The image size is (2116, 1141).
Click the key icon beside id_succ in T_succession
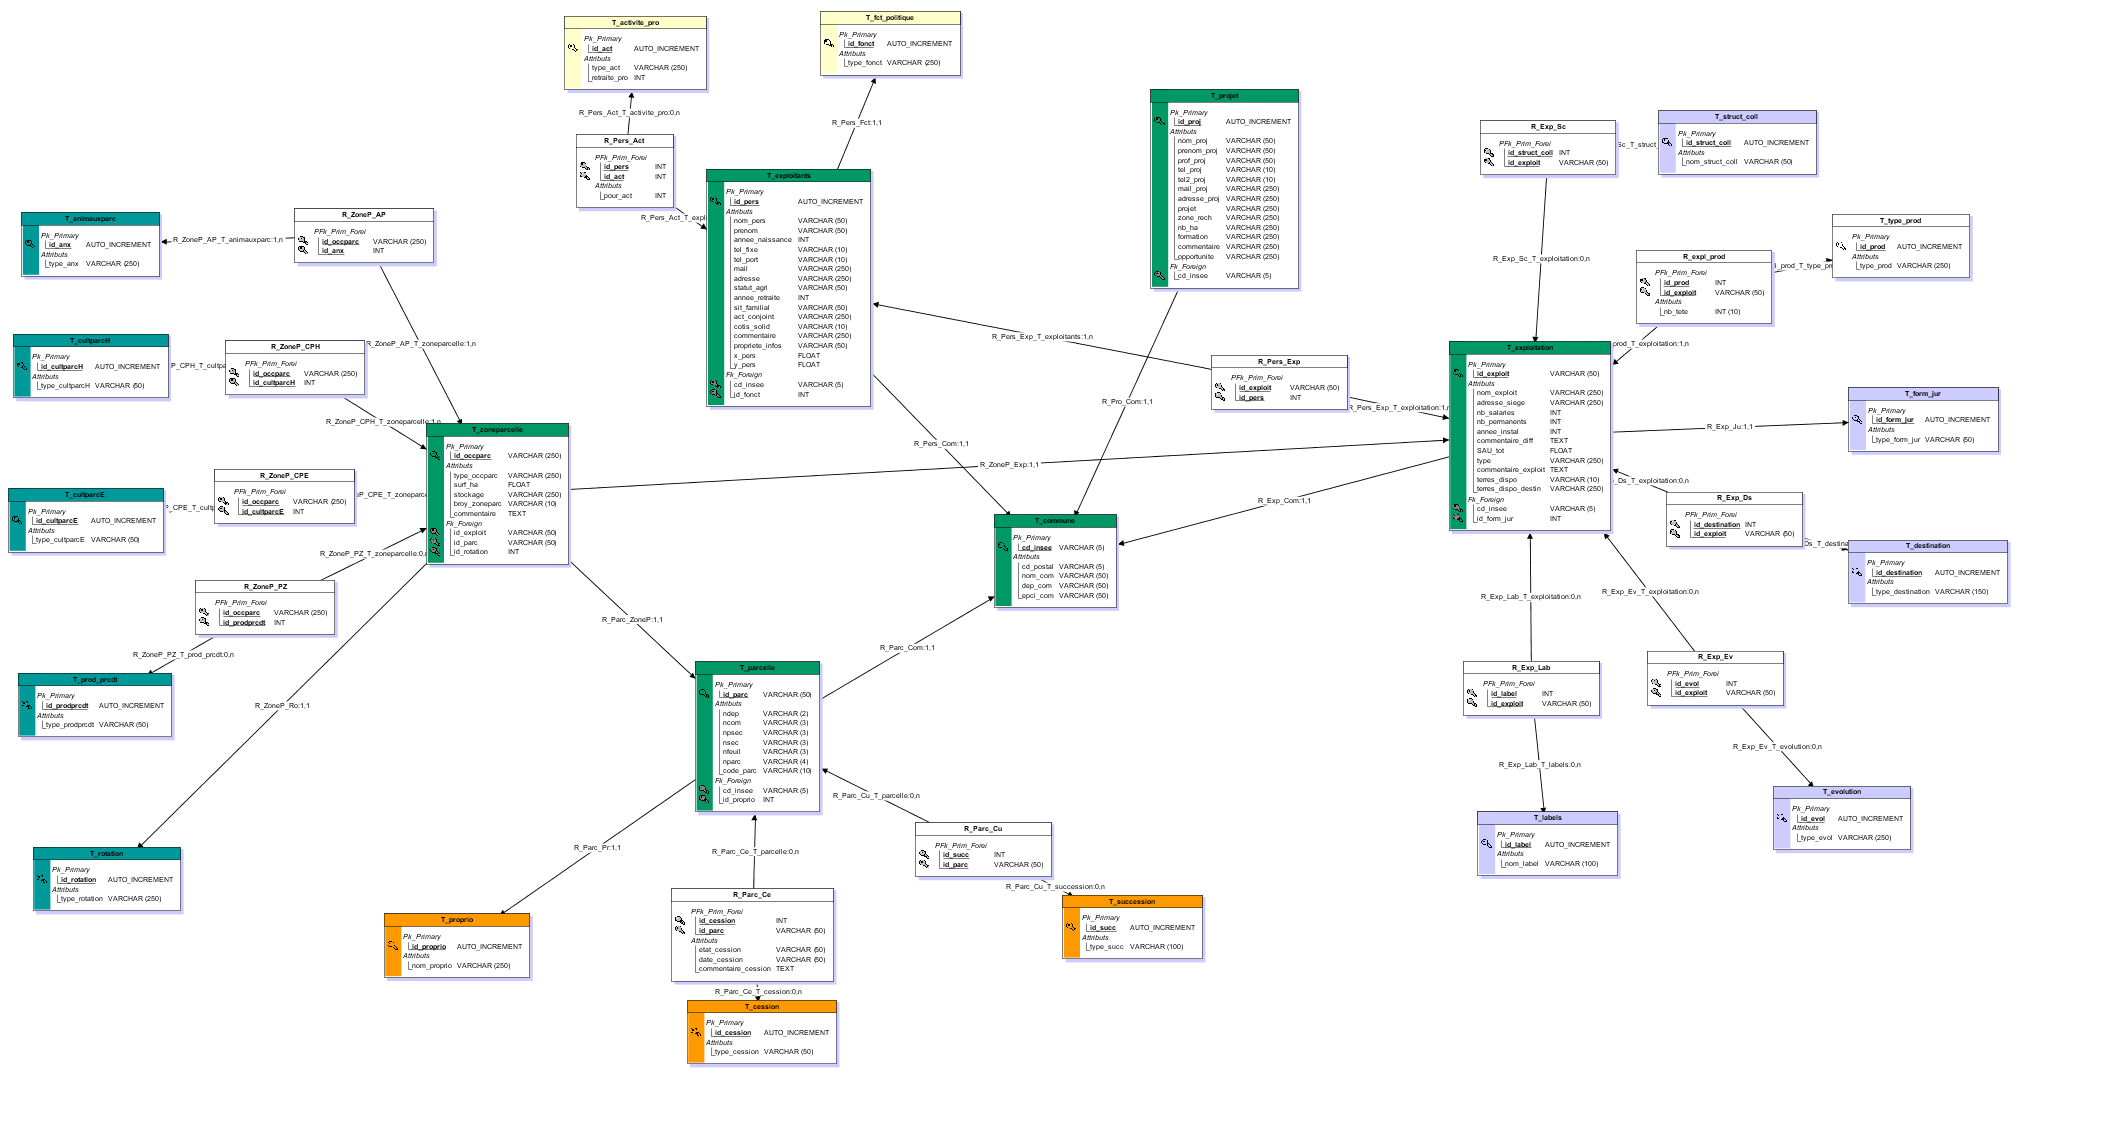(1071, 927)
